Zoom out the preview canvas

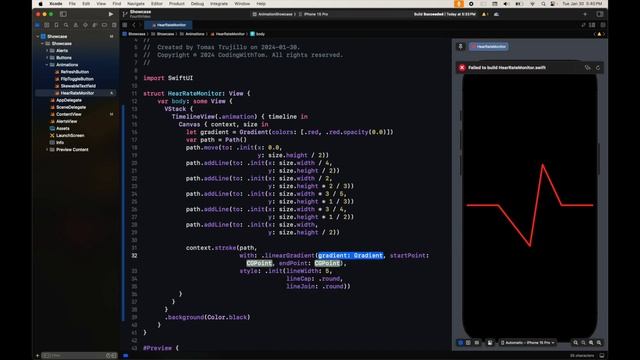pyautogui.click(x=576, y=342)
